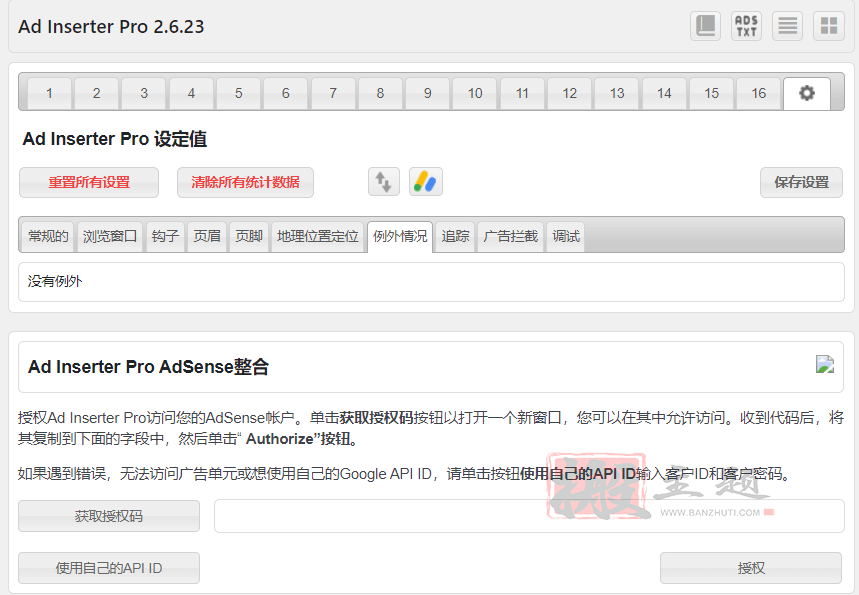Open the 地理位置定位 tab
The height and width of the screenshot is (595, 859).
[317, 237]
